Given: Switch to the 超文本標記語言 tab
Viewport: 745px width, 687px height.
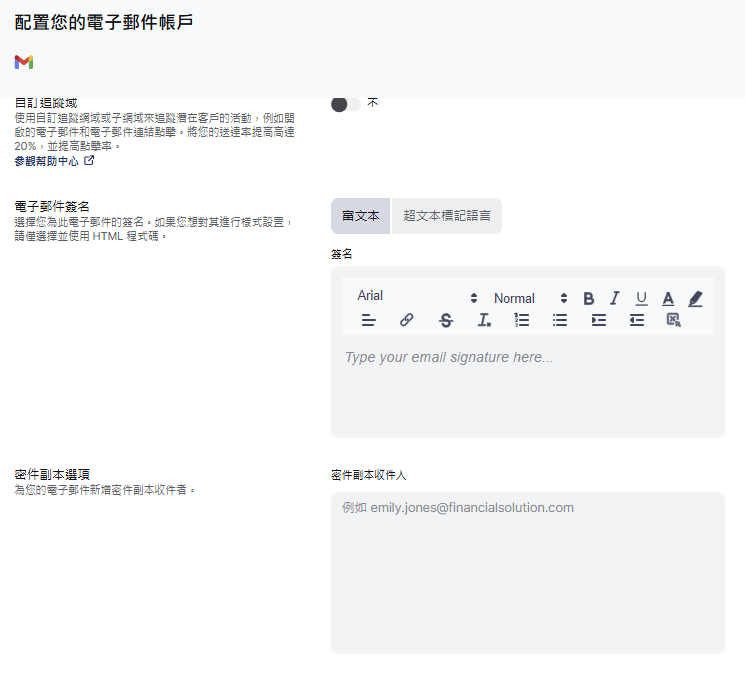Looking at the screenshot, I should 446,216.
